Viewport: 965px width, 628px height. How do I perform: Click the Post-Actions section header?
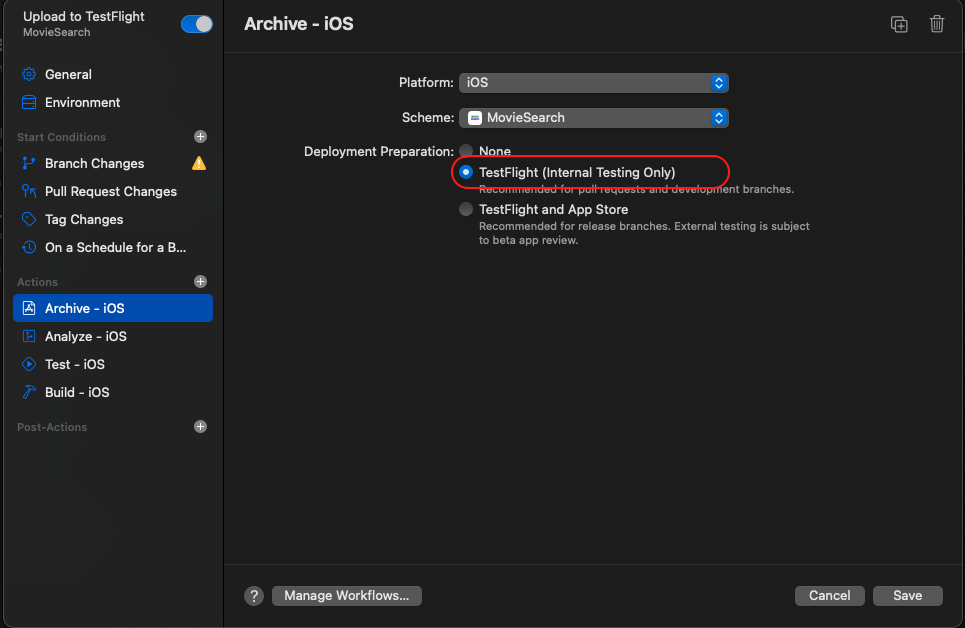52,427
